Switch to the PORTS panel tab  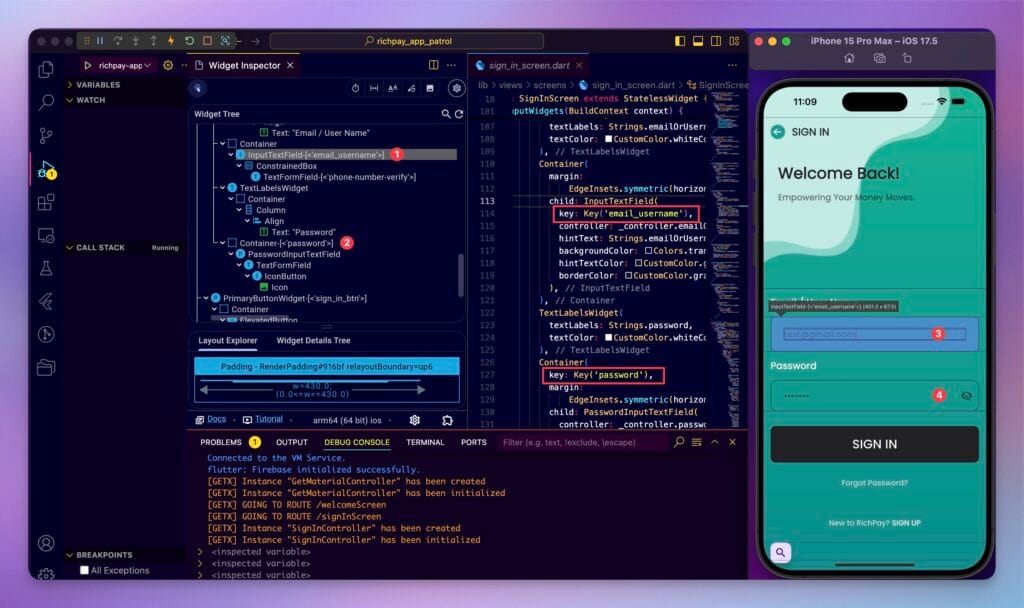click(x=473, y=442)
